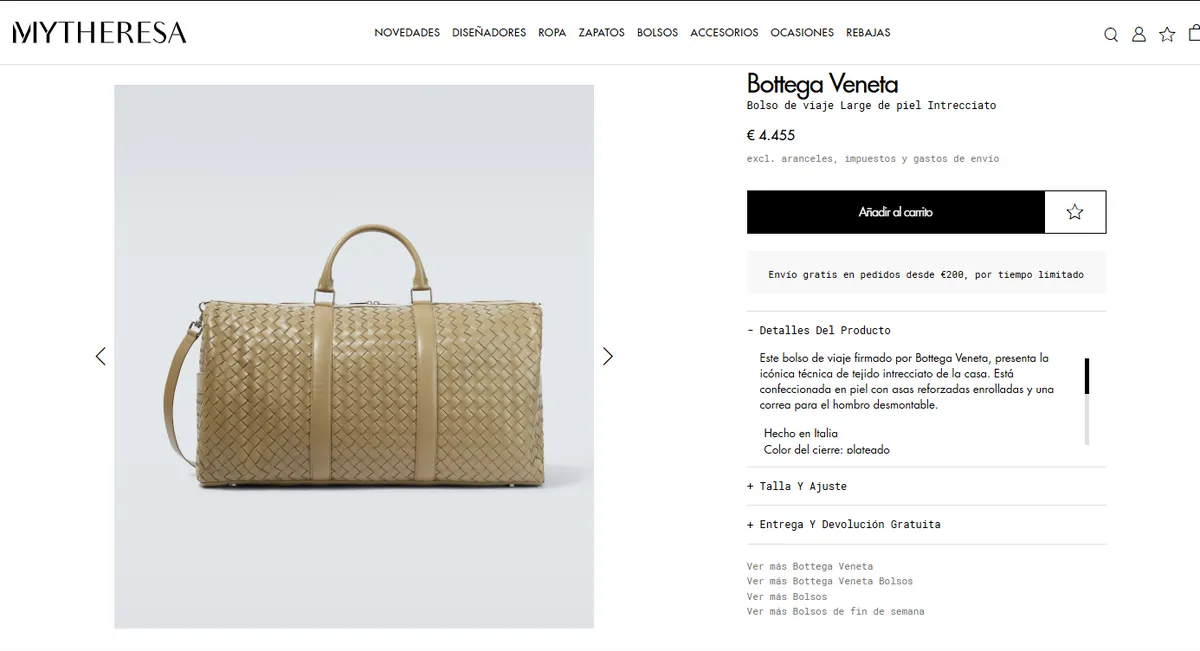The width and height of the screenshot is (1200, 651).
Task: Open the Rebajas menu
Action: pos(868,33)
